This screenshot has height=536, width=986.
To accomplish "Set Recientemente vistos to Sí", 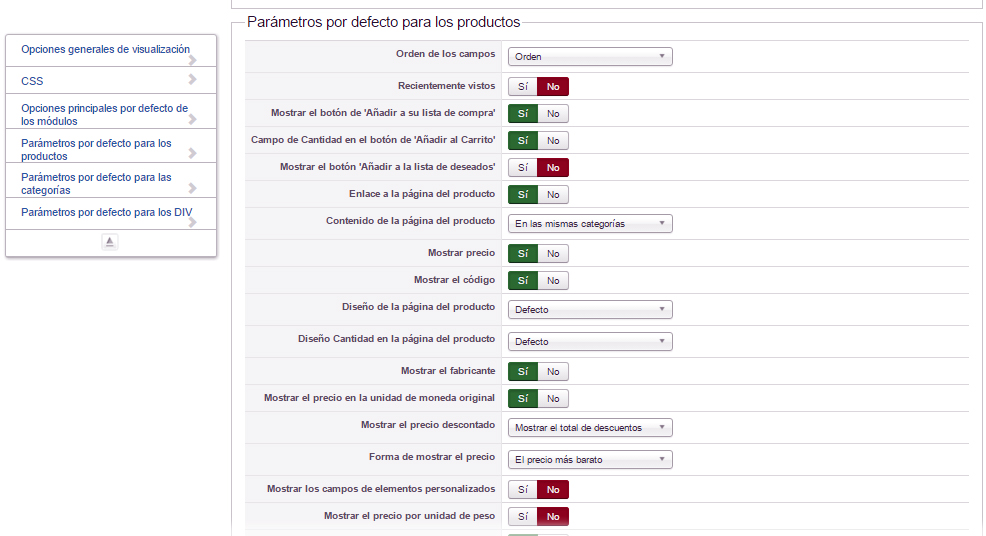I will tap(523, 87).
